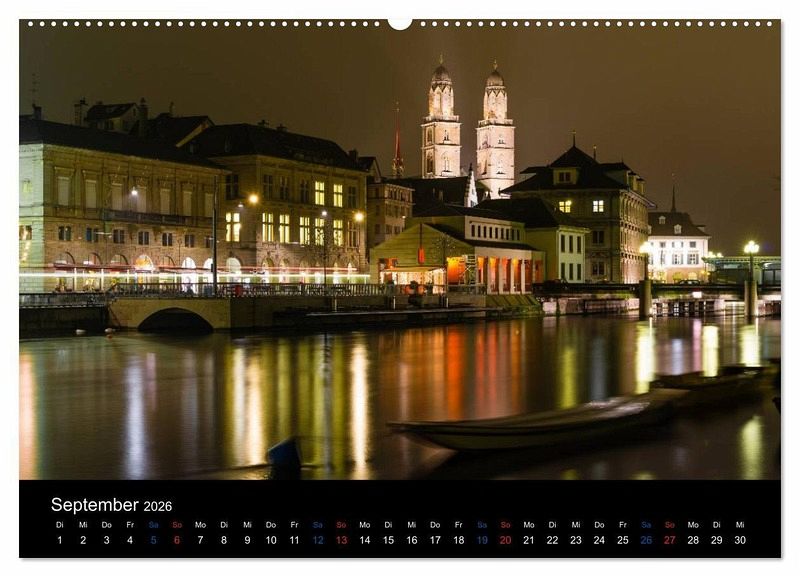Viewport: 800px width, 577px height.
Task: Select Sunday the 13th in red
Action: click(x=341, y=540)
